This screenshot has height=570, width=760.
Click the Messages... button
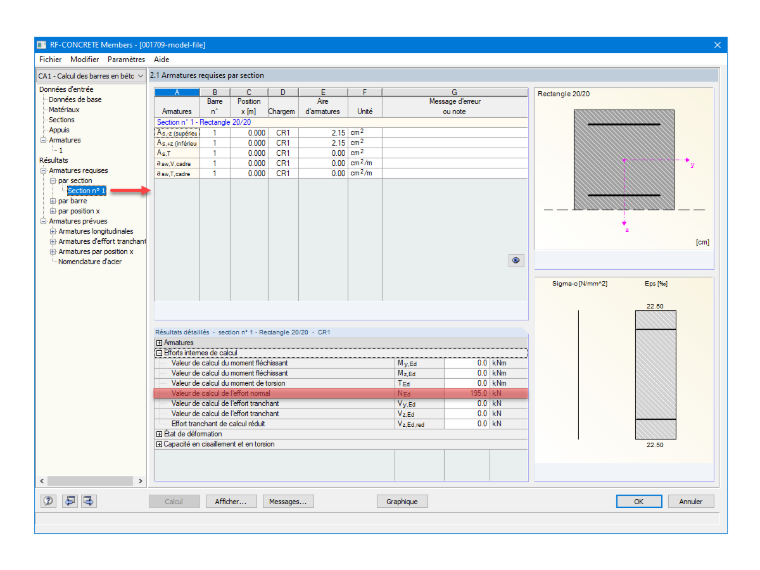pyautogui.click(x=288, y=501)
